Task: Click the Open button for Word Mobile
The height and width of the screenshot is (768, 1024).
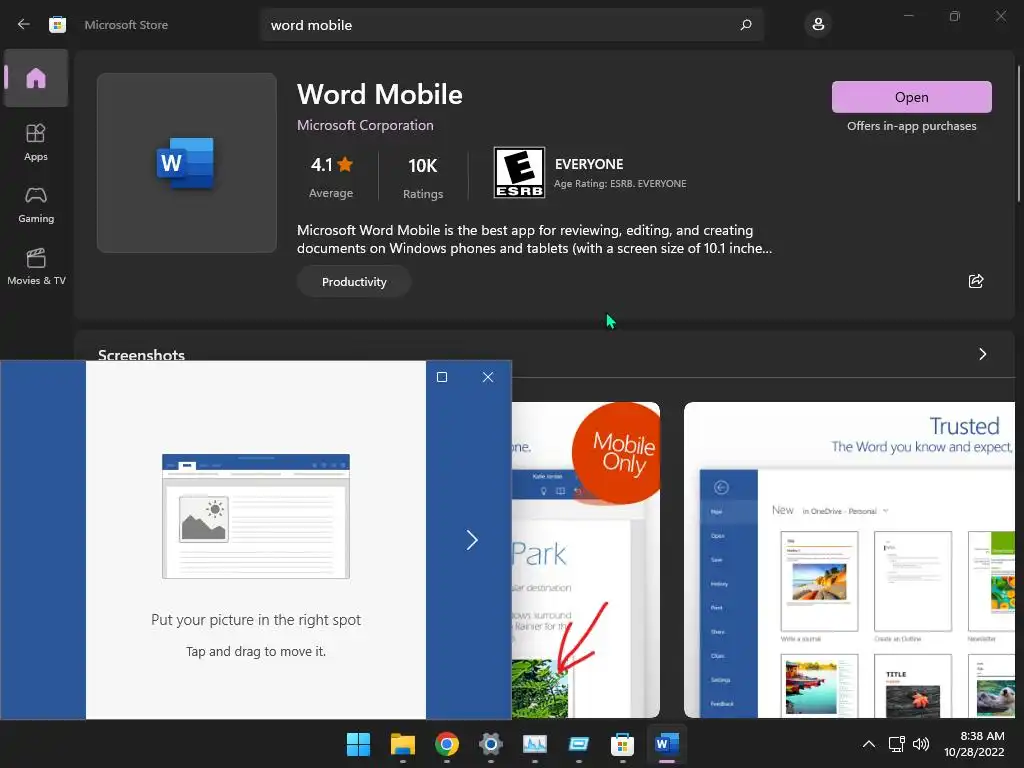Action: click(912, 97)
